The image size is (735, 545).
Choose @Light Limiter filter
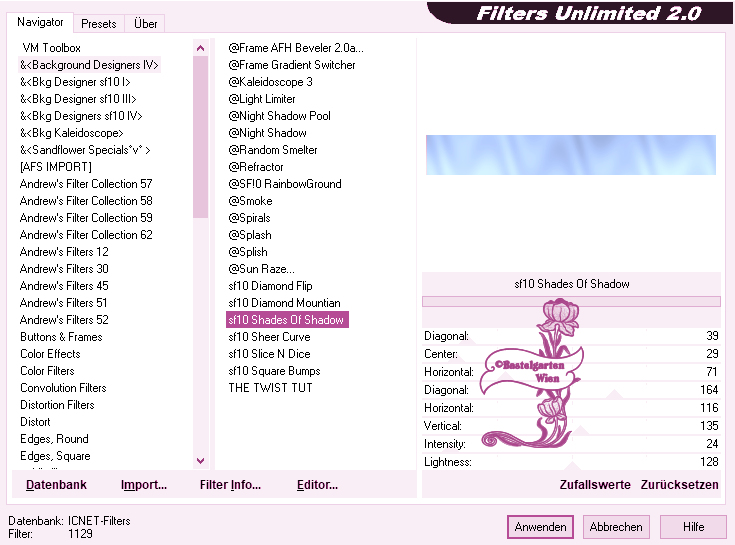[262, 99]
